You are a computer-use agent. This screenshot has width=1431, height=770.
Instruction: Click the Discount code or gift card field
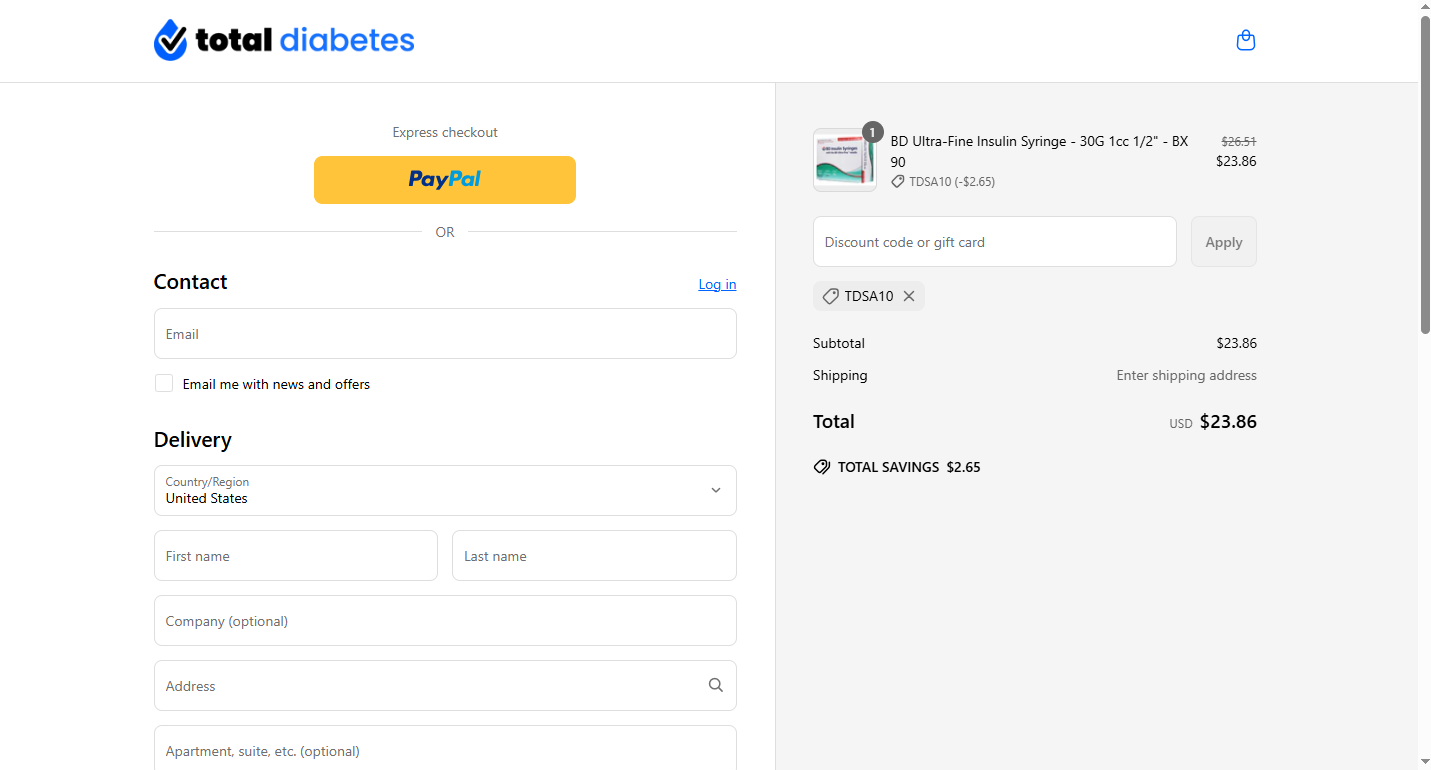994,242
